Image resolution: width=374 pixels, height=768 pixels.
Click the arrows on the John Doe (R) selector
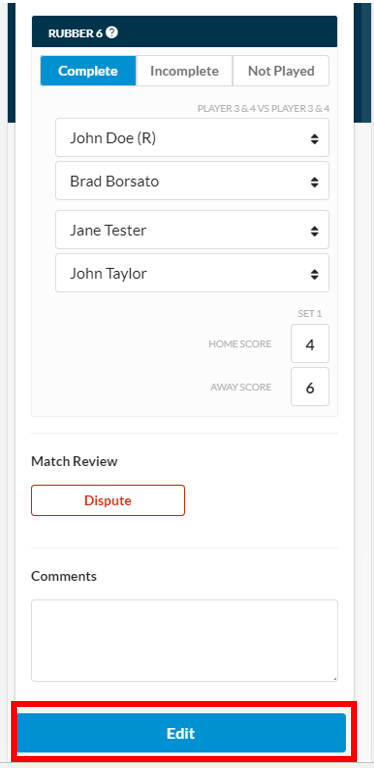click(314, 139)
